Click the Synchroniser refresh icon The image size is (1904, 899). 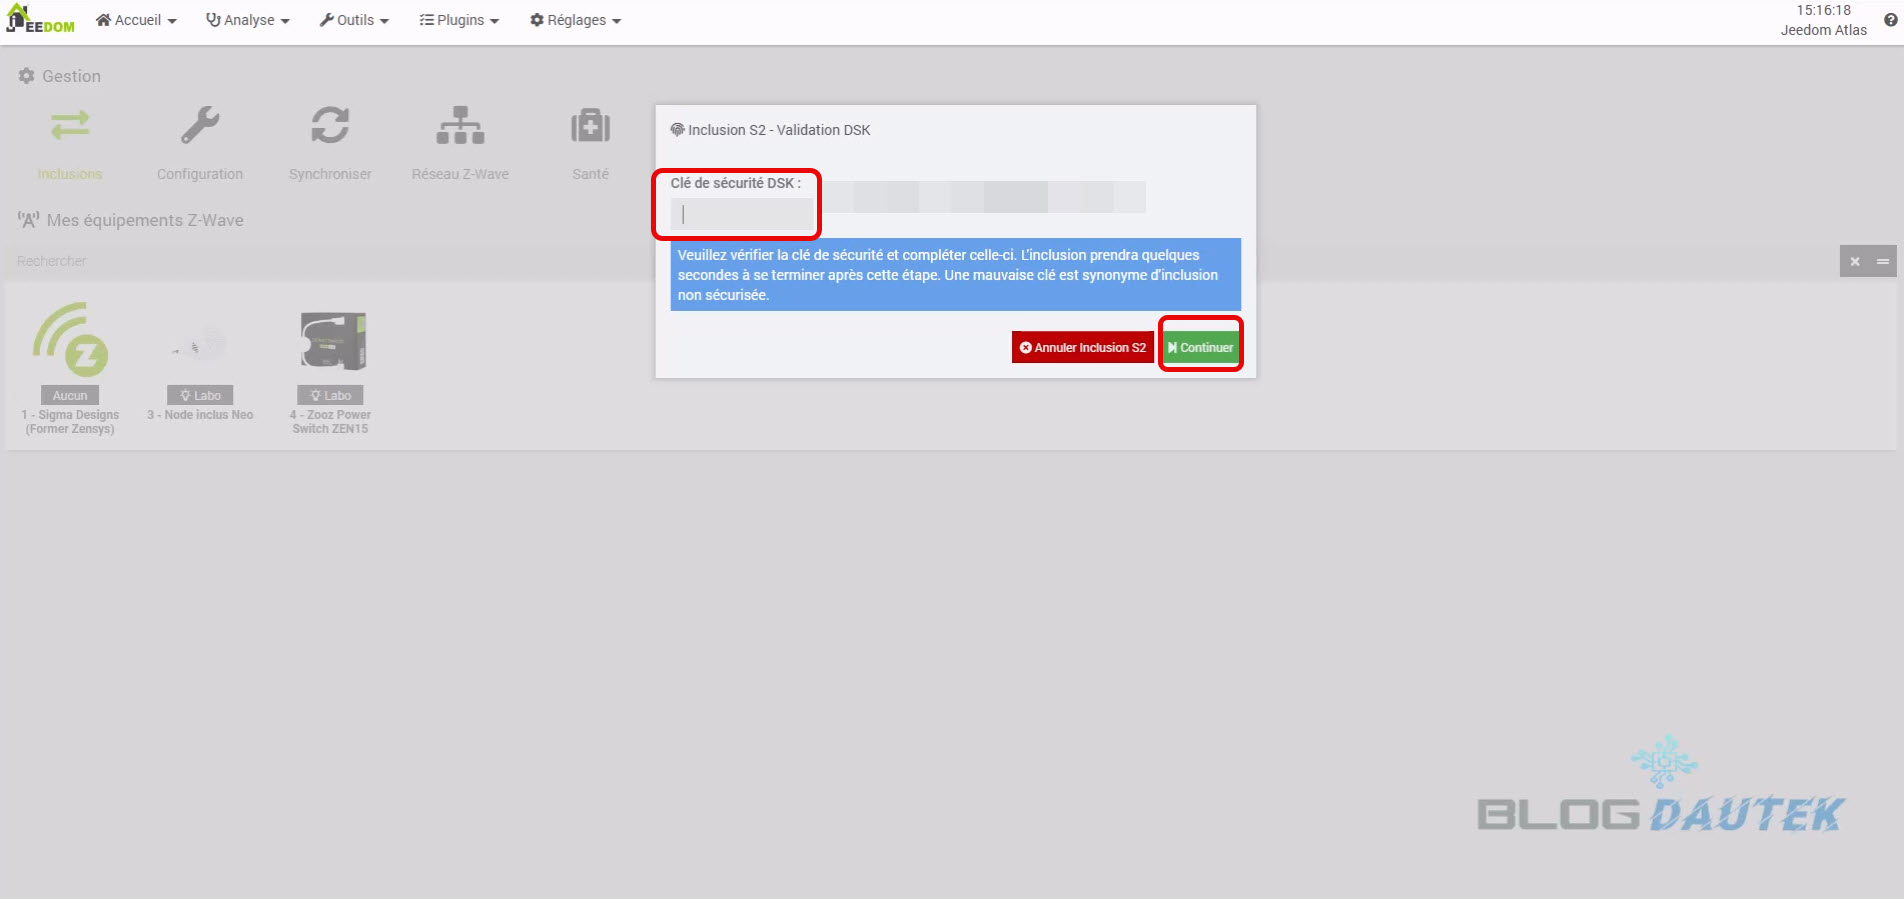pyautogui.click(x=330, y=126)
